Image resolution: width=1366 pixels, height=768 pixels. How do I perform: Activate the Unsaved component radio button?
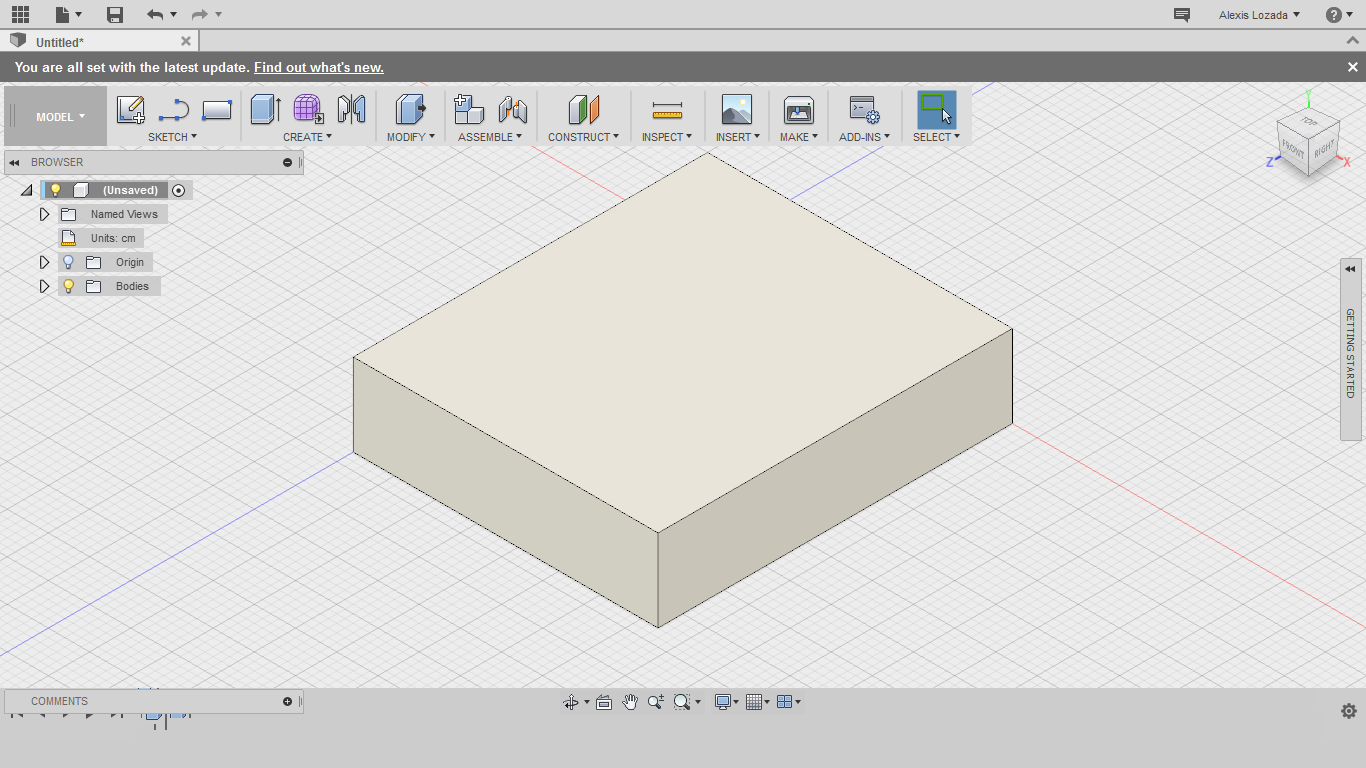tap(179, 190)
